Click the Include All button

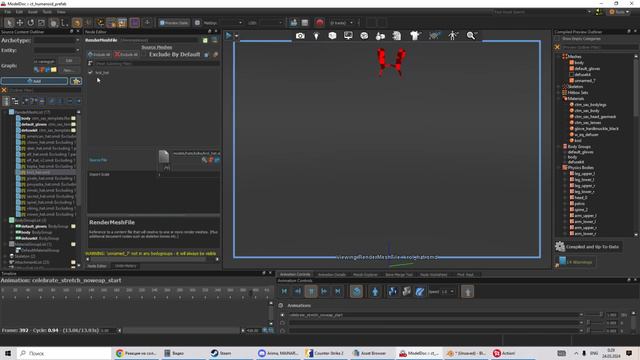(99, 55)
